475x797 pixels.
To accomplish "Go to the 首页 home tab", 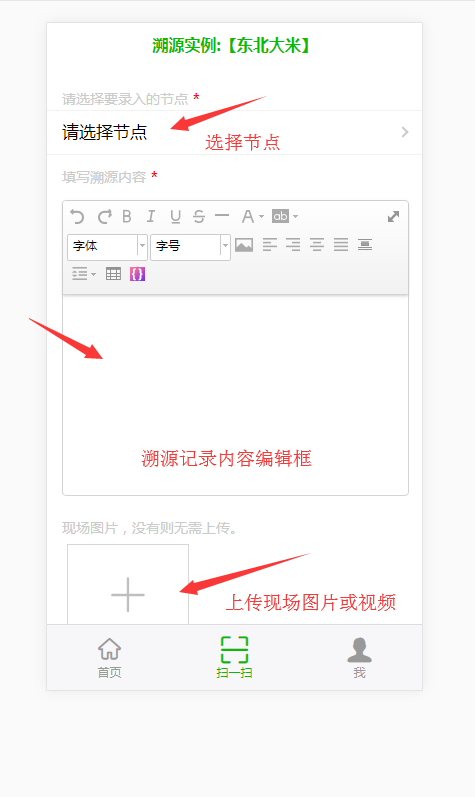I will point(109,658).
